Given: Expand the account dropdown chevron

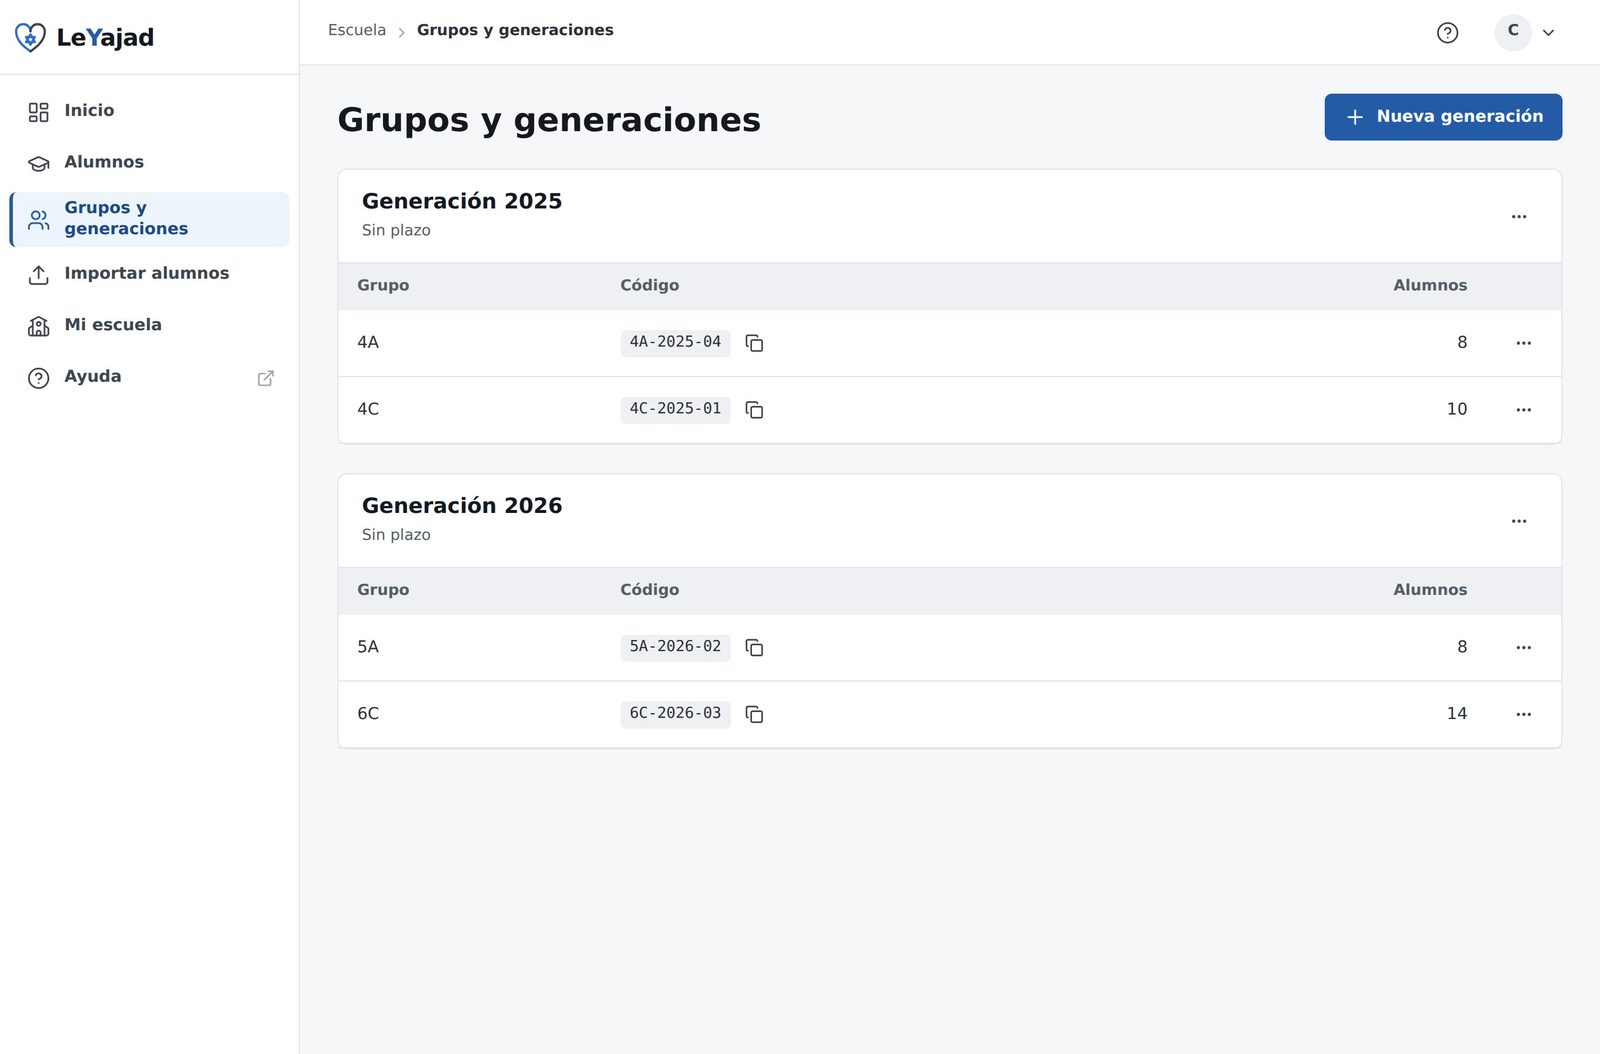Looking at the screenshot, I should pyautogui.click(x=1548, y=33).
